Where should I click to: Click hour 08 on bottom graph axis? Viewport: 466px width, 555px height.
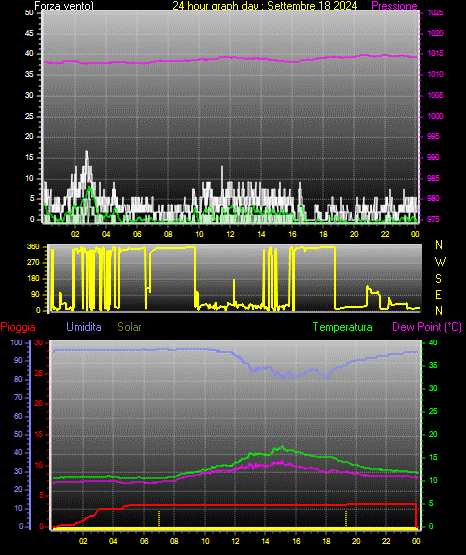[x=174, y=541]
